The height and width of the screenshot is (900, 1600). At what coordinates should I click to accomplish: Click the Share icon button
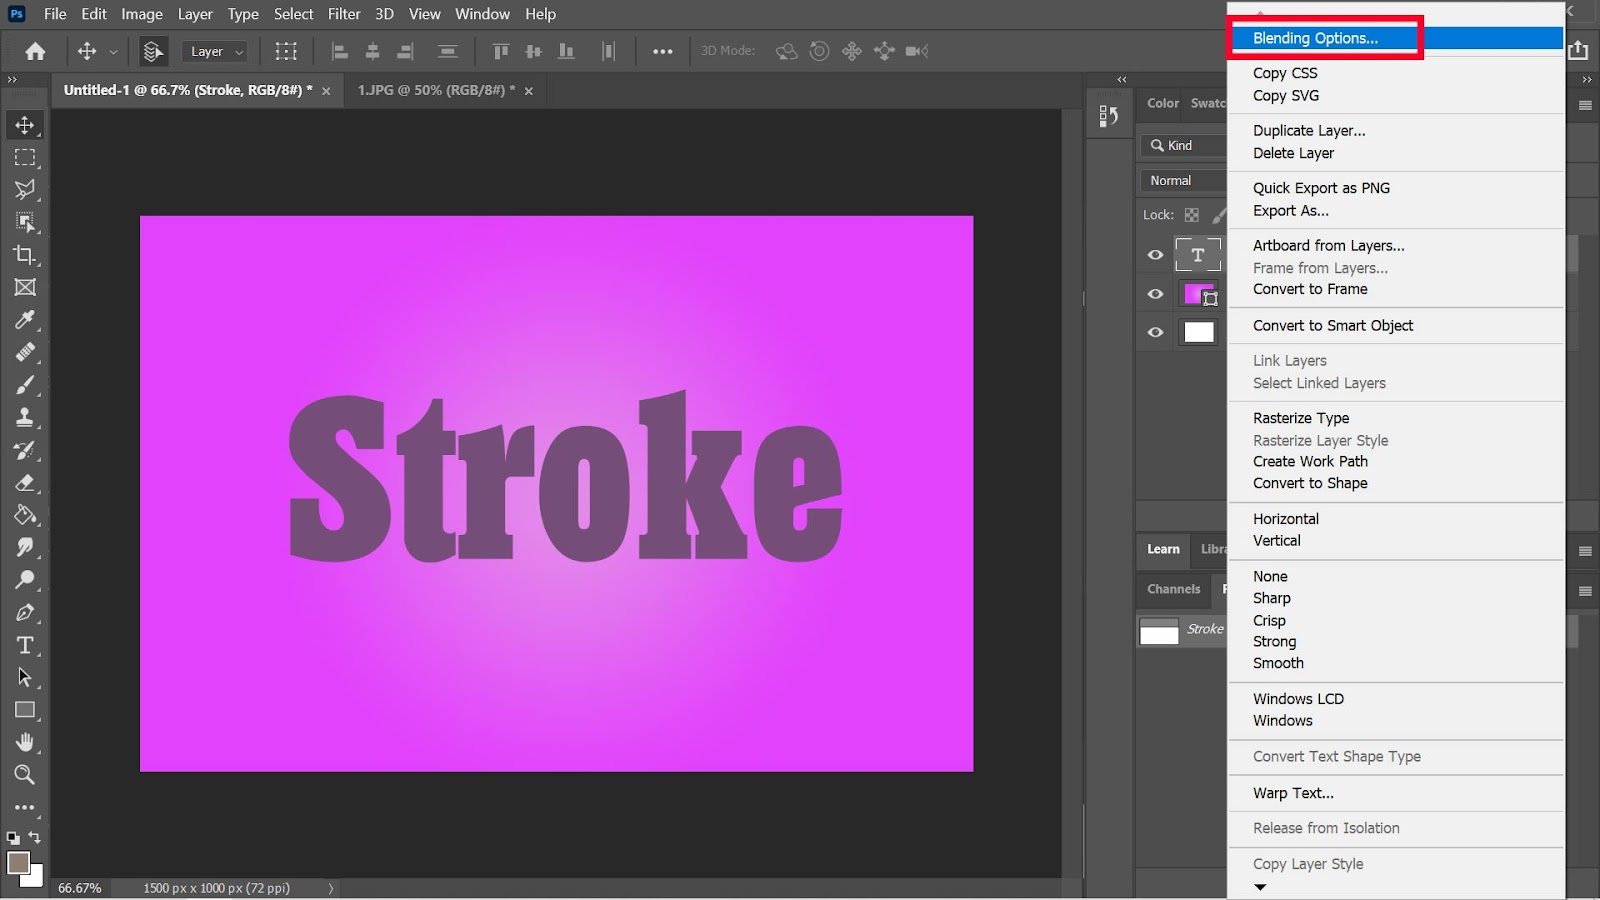1578,50
